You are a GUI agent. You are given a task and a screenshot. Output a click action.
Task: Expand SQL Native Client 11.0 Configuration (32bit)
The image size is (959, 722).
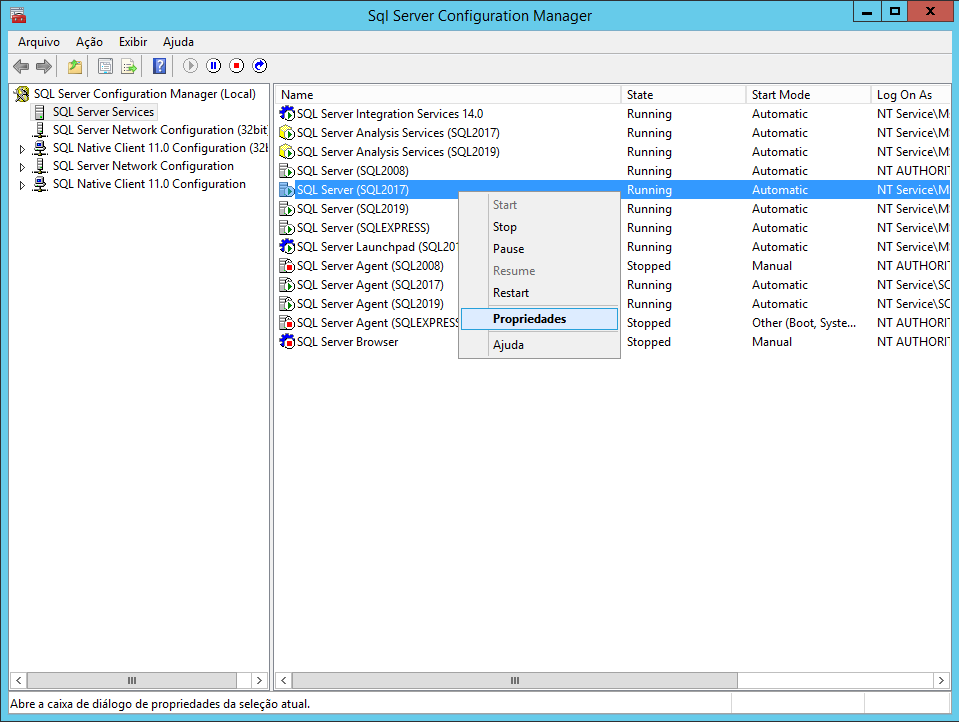[x=22, y=149]
